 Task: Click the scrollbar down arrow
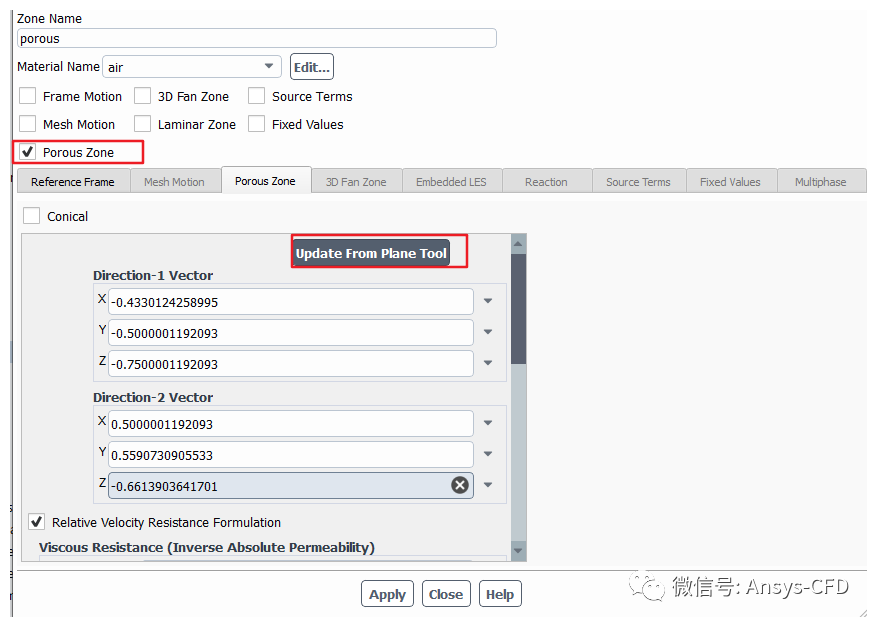518,550
